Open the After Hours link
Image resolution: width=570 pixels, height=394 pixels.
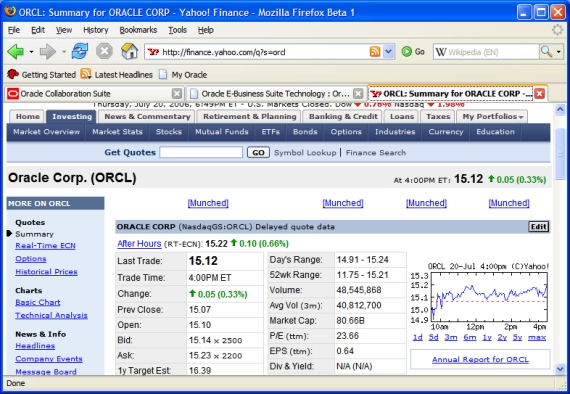tap(139, 244)
